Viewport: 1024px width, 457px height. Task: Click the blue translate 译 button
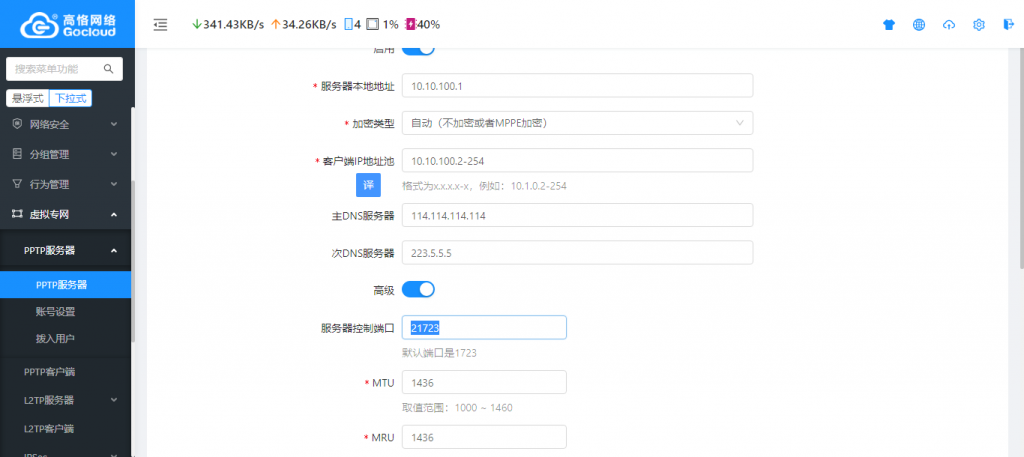point(368,185)
